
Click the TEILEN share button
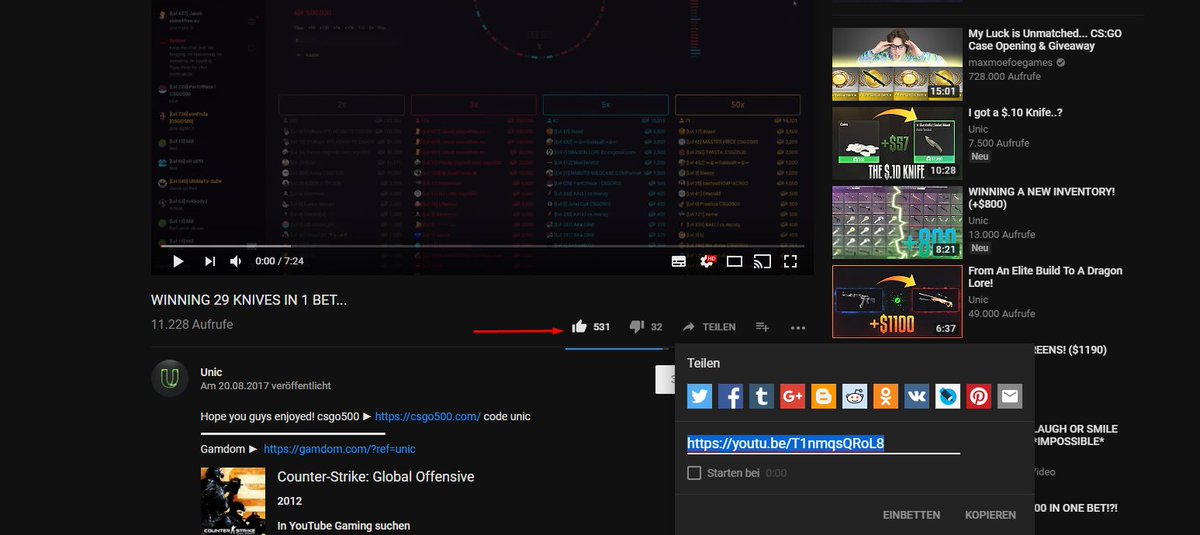coord(709,327)
